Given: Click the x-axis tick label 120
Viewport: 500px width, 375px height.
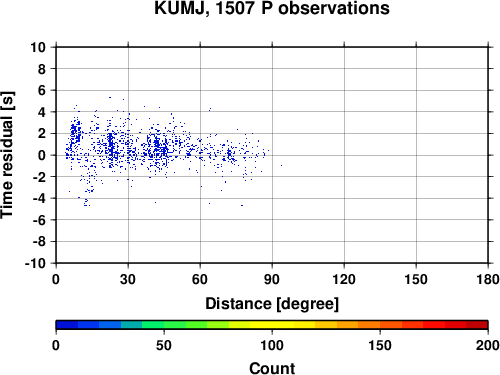Looking at the screenshot, I should (x=344, y=279).
